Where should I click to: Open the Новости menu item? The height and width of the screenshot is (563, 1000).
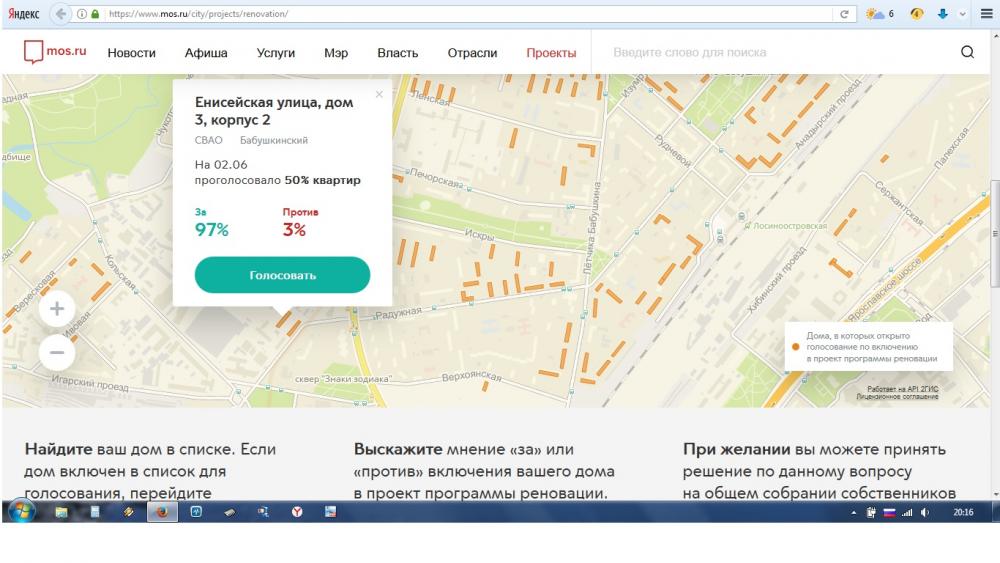132,53
